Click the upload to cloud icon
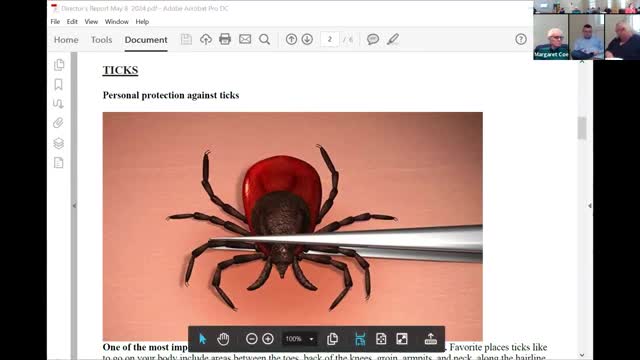Image resolution: width=640 pixels, height=360 pixels. 206,39
